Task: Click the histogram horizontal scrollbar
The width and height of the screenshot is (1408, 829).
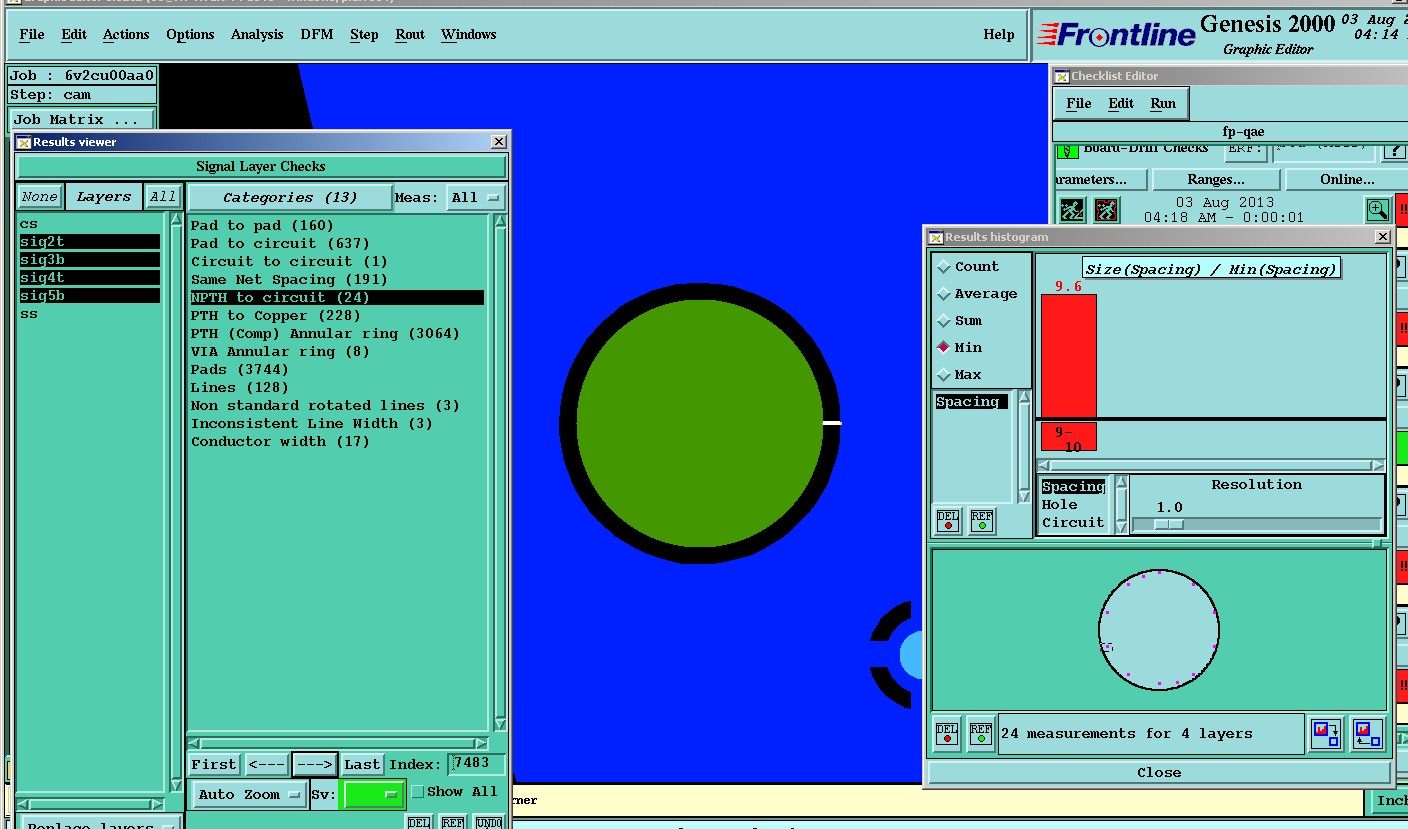Action: pos(1211,465)
